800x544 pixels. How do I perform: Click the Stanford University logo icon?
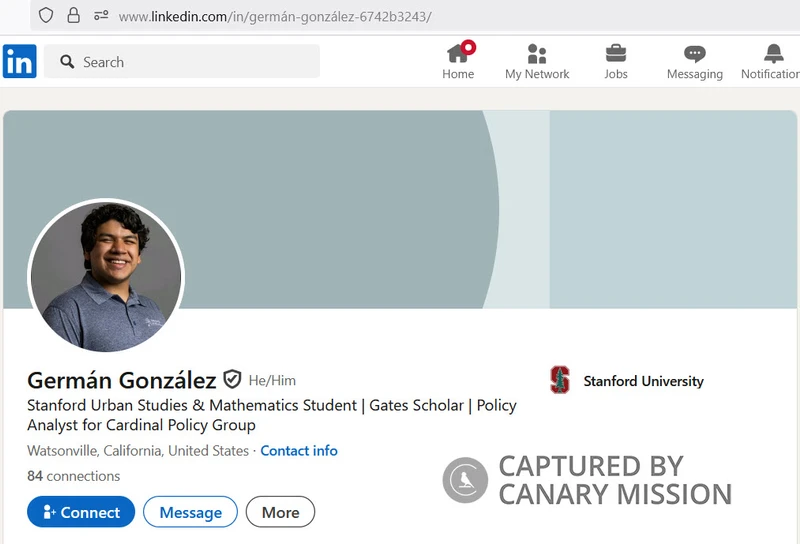click(560, 380)
